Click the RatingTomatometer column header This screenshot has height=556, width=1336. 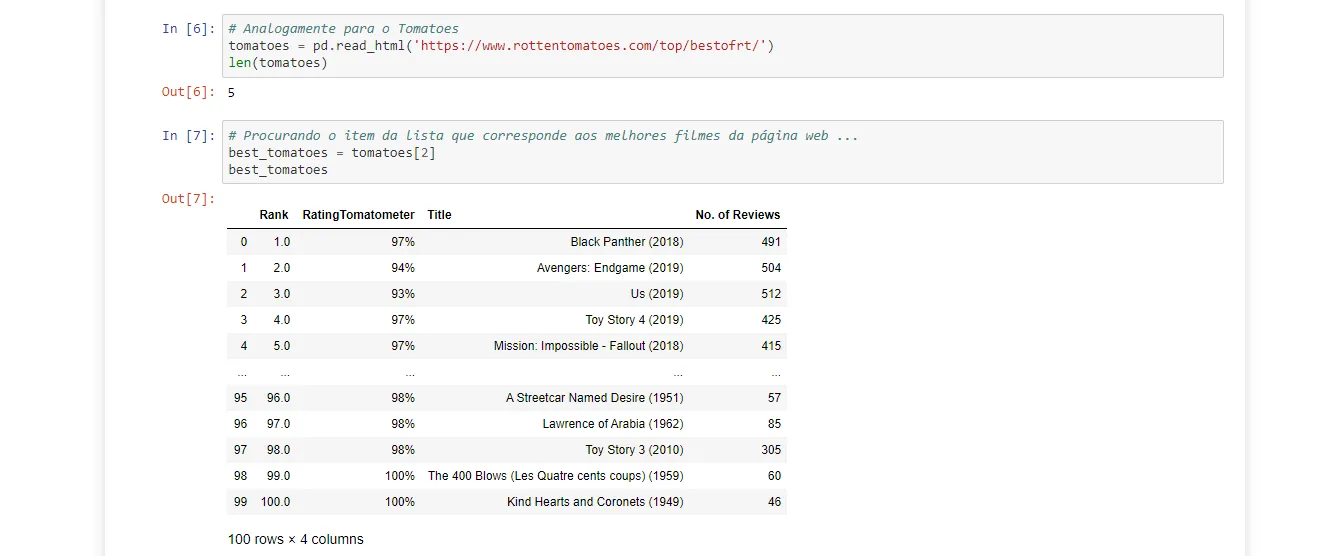(x=358, y=215)
